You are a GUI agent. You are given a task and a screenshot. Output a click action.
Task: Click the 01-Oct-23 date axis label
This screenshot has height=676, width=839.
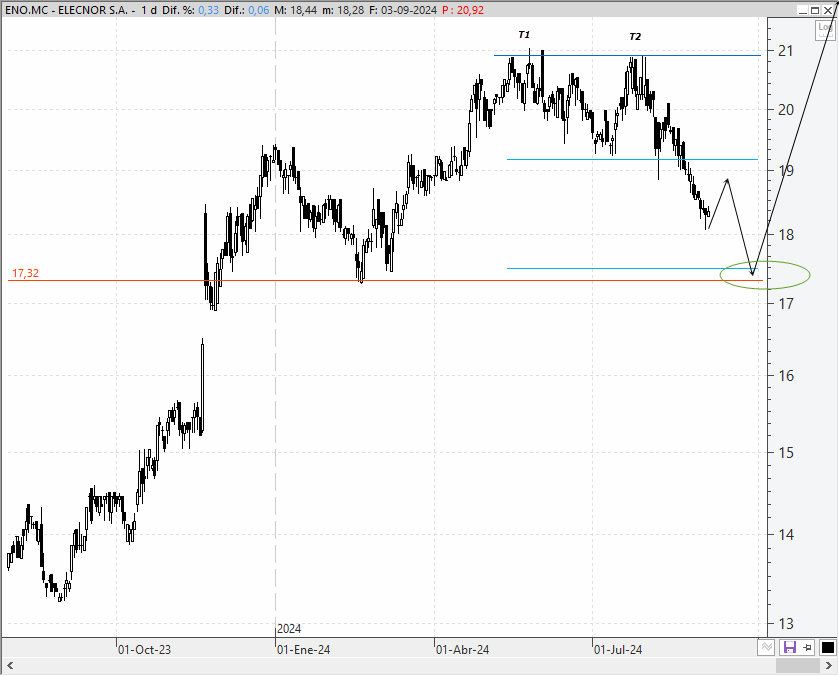pos(144,650)
